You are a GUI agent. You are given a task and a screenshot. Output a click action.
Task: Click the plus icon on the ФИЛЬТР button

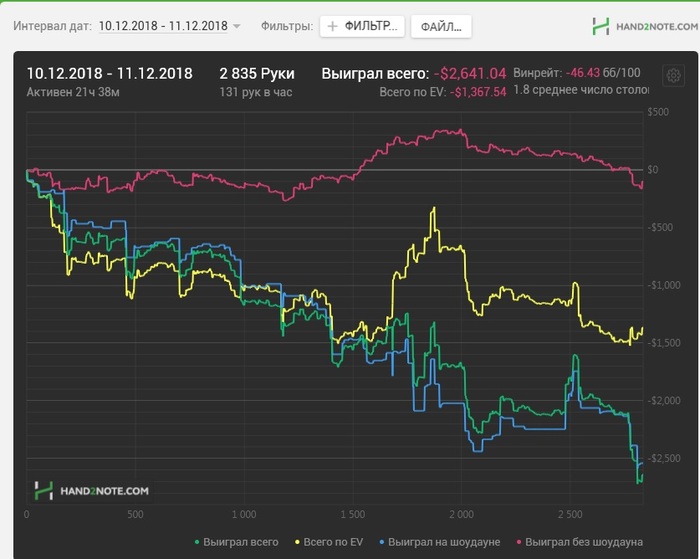point(333,26)
